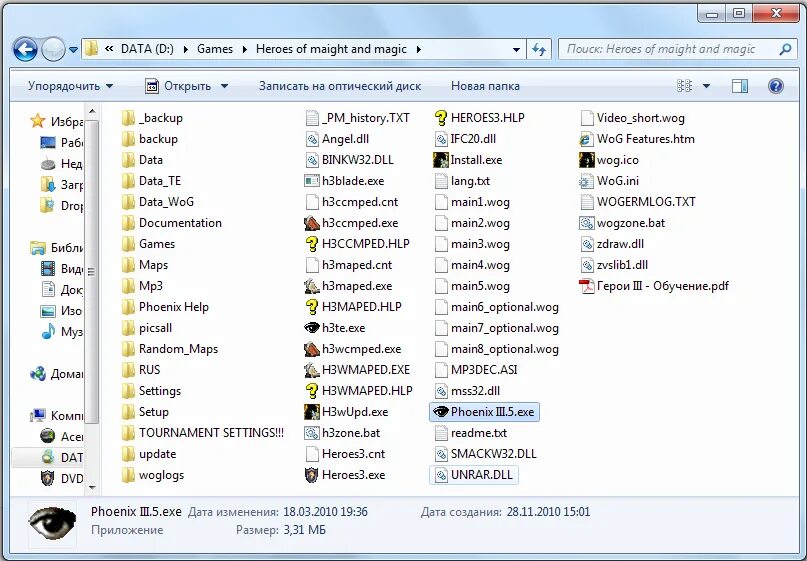The height and width of the screenshot is (561, 807).
Task: Expand the Открыть dropdown arrow
Action: [224, 86]
